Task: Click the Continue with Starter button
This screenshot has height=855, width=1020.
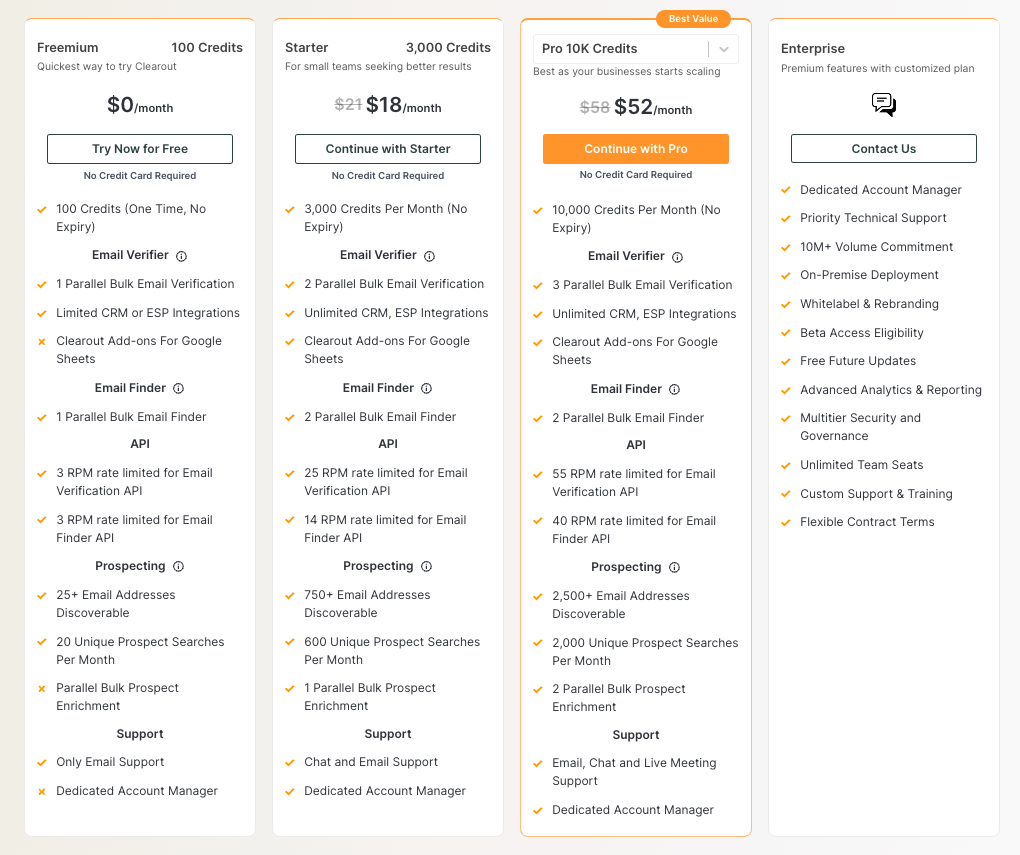Action: 388,149
